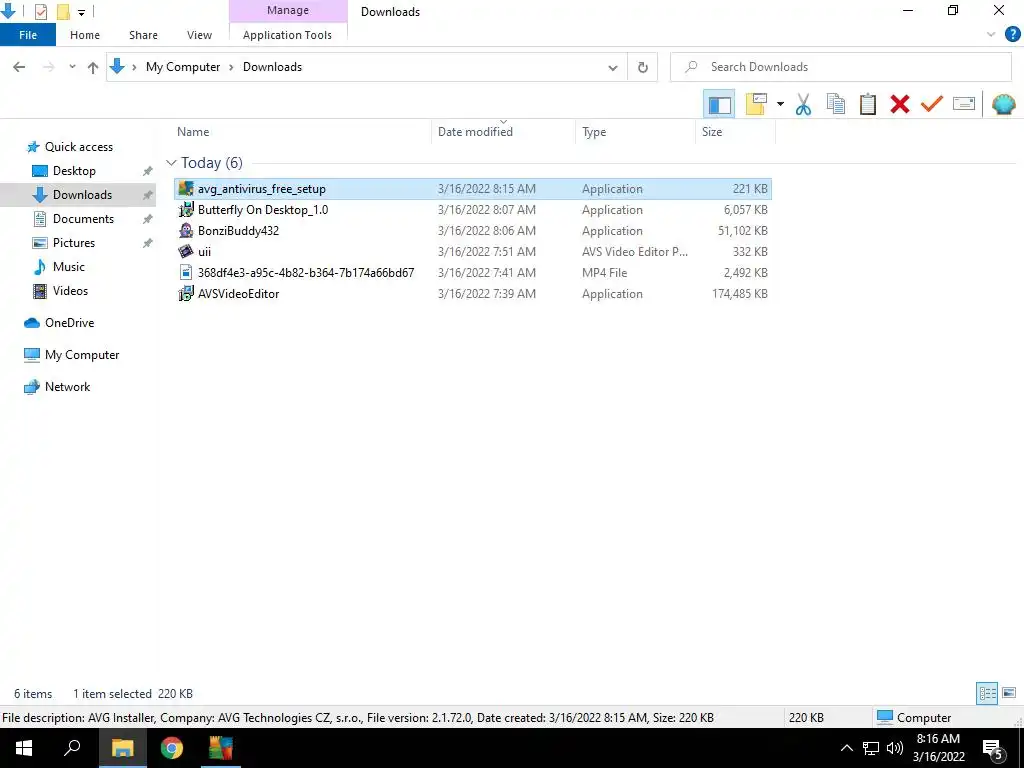Go up one folder level arrow
This screenshot has height=768, width=1024.
pyautogui.click(x=93, y=67)
